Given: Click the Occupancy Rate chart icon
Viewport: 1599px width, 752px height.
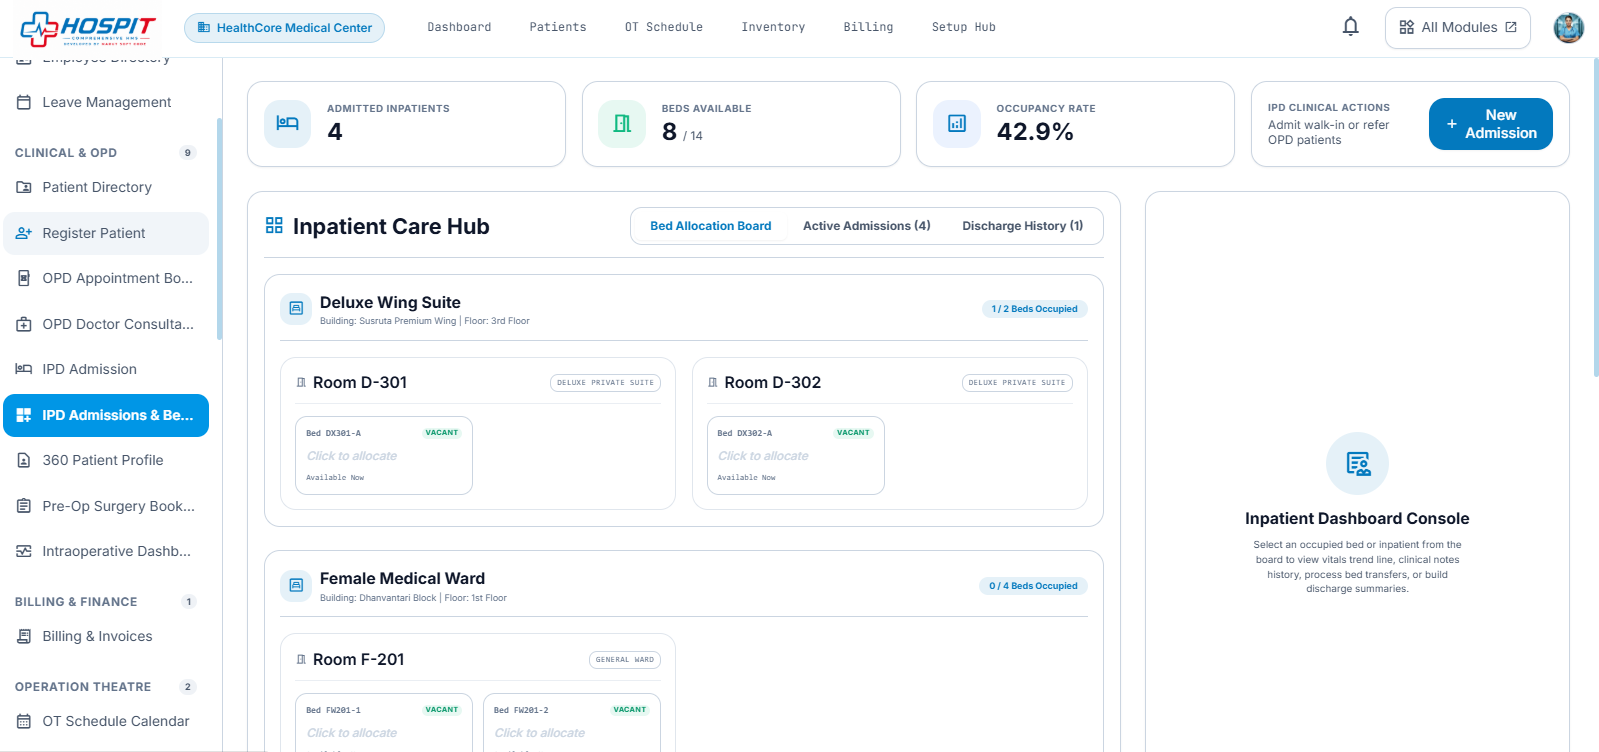Looking at the screenshot, I should pyautogui.click(x=957, y=124).
